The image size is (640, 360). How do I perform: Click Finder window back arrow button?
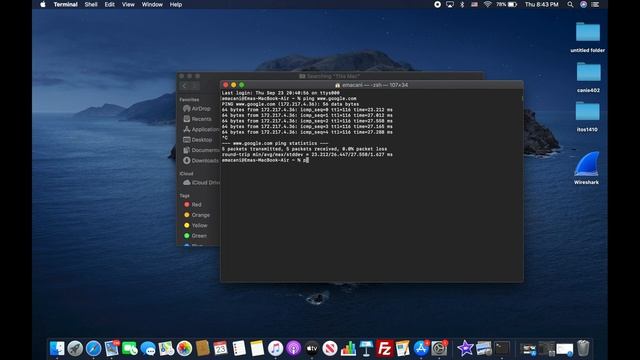(x=184, y=86)
